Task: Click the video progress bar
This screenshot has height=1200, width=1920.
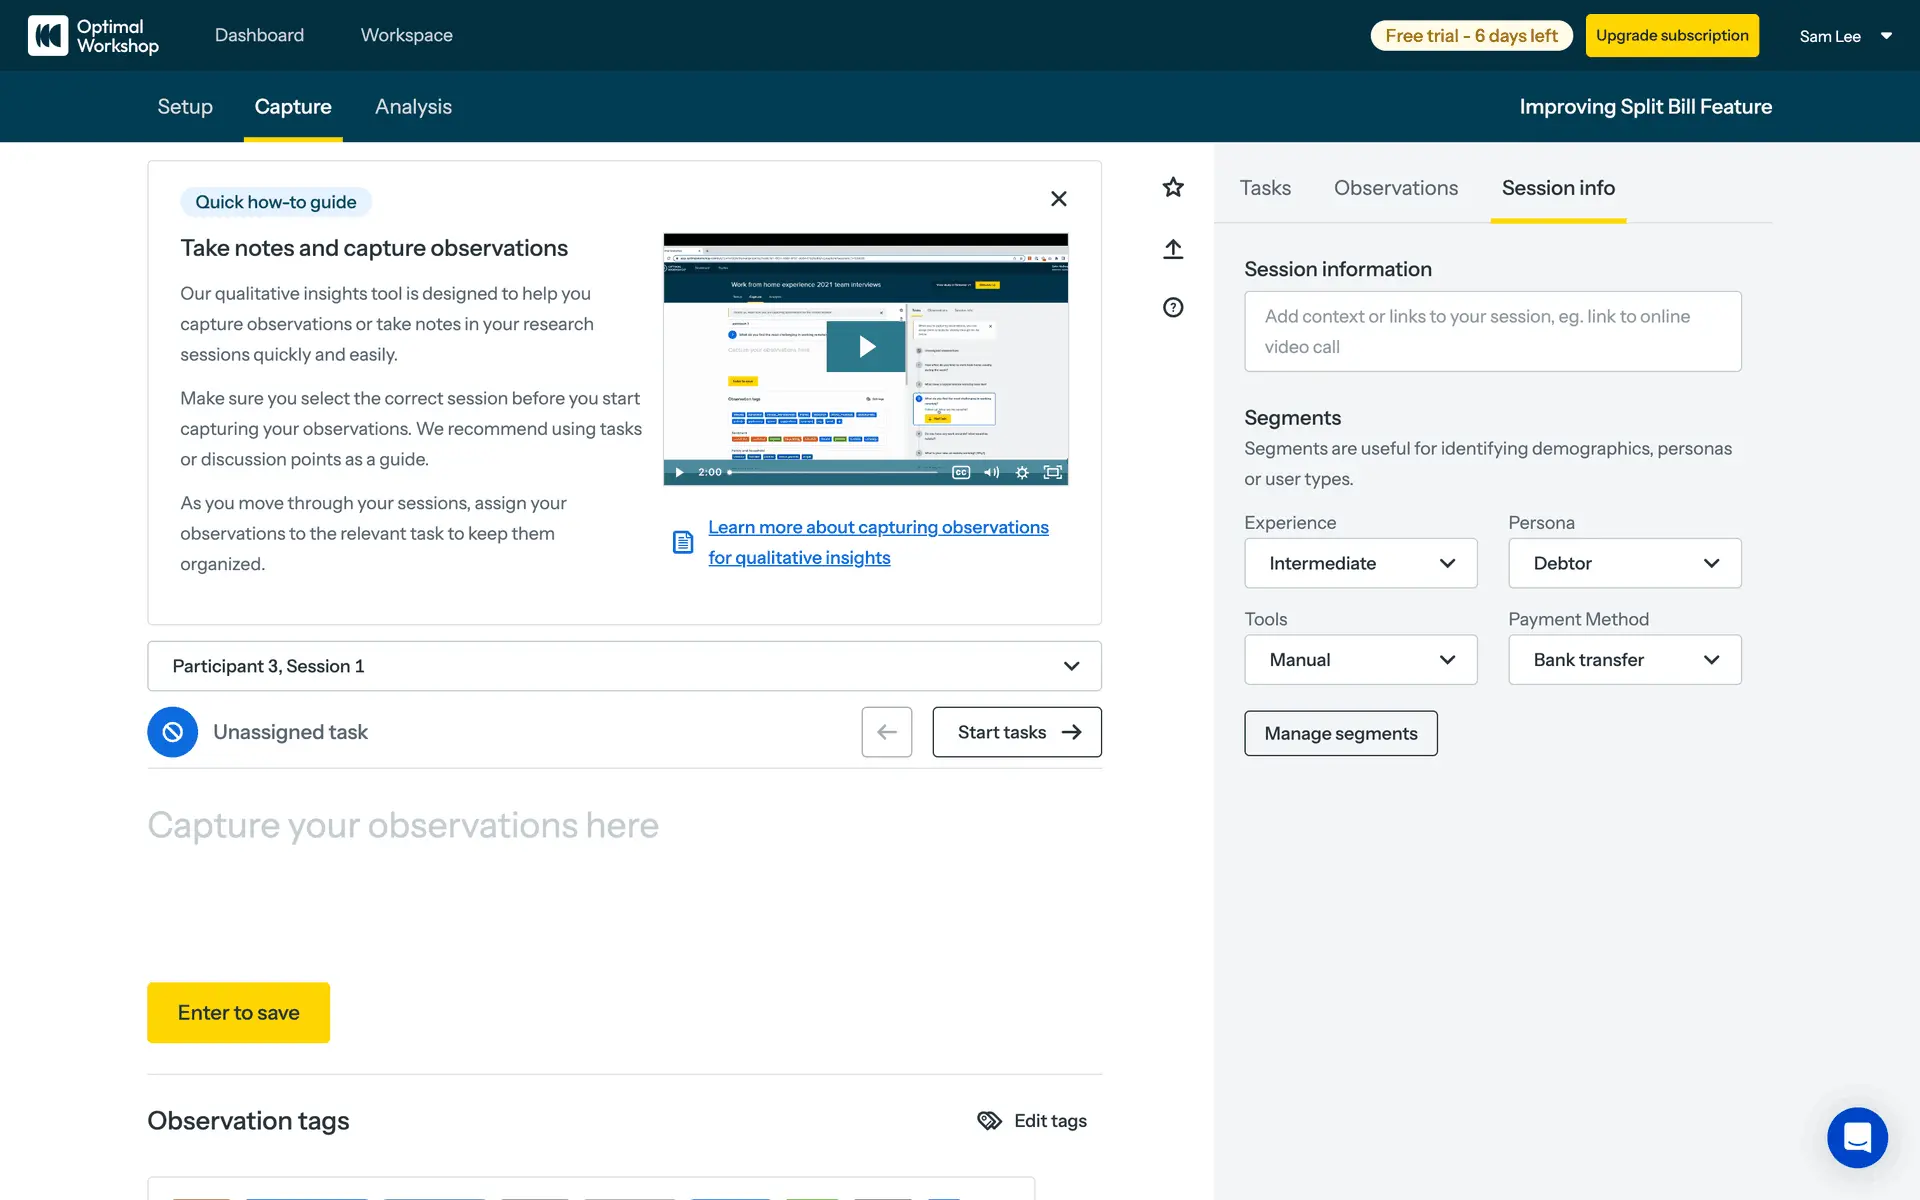Action: point(835,472)
